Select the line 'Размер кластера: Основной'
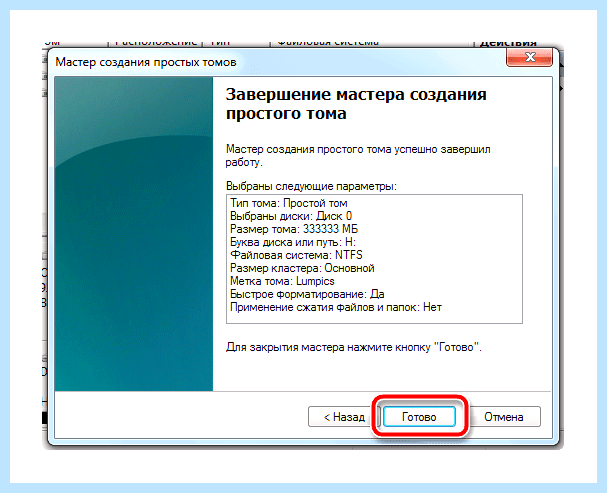The width and height of the screenshot is (607, 493). point(302,268)
